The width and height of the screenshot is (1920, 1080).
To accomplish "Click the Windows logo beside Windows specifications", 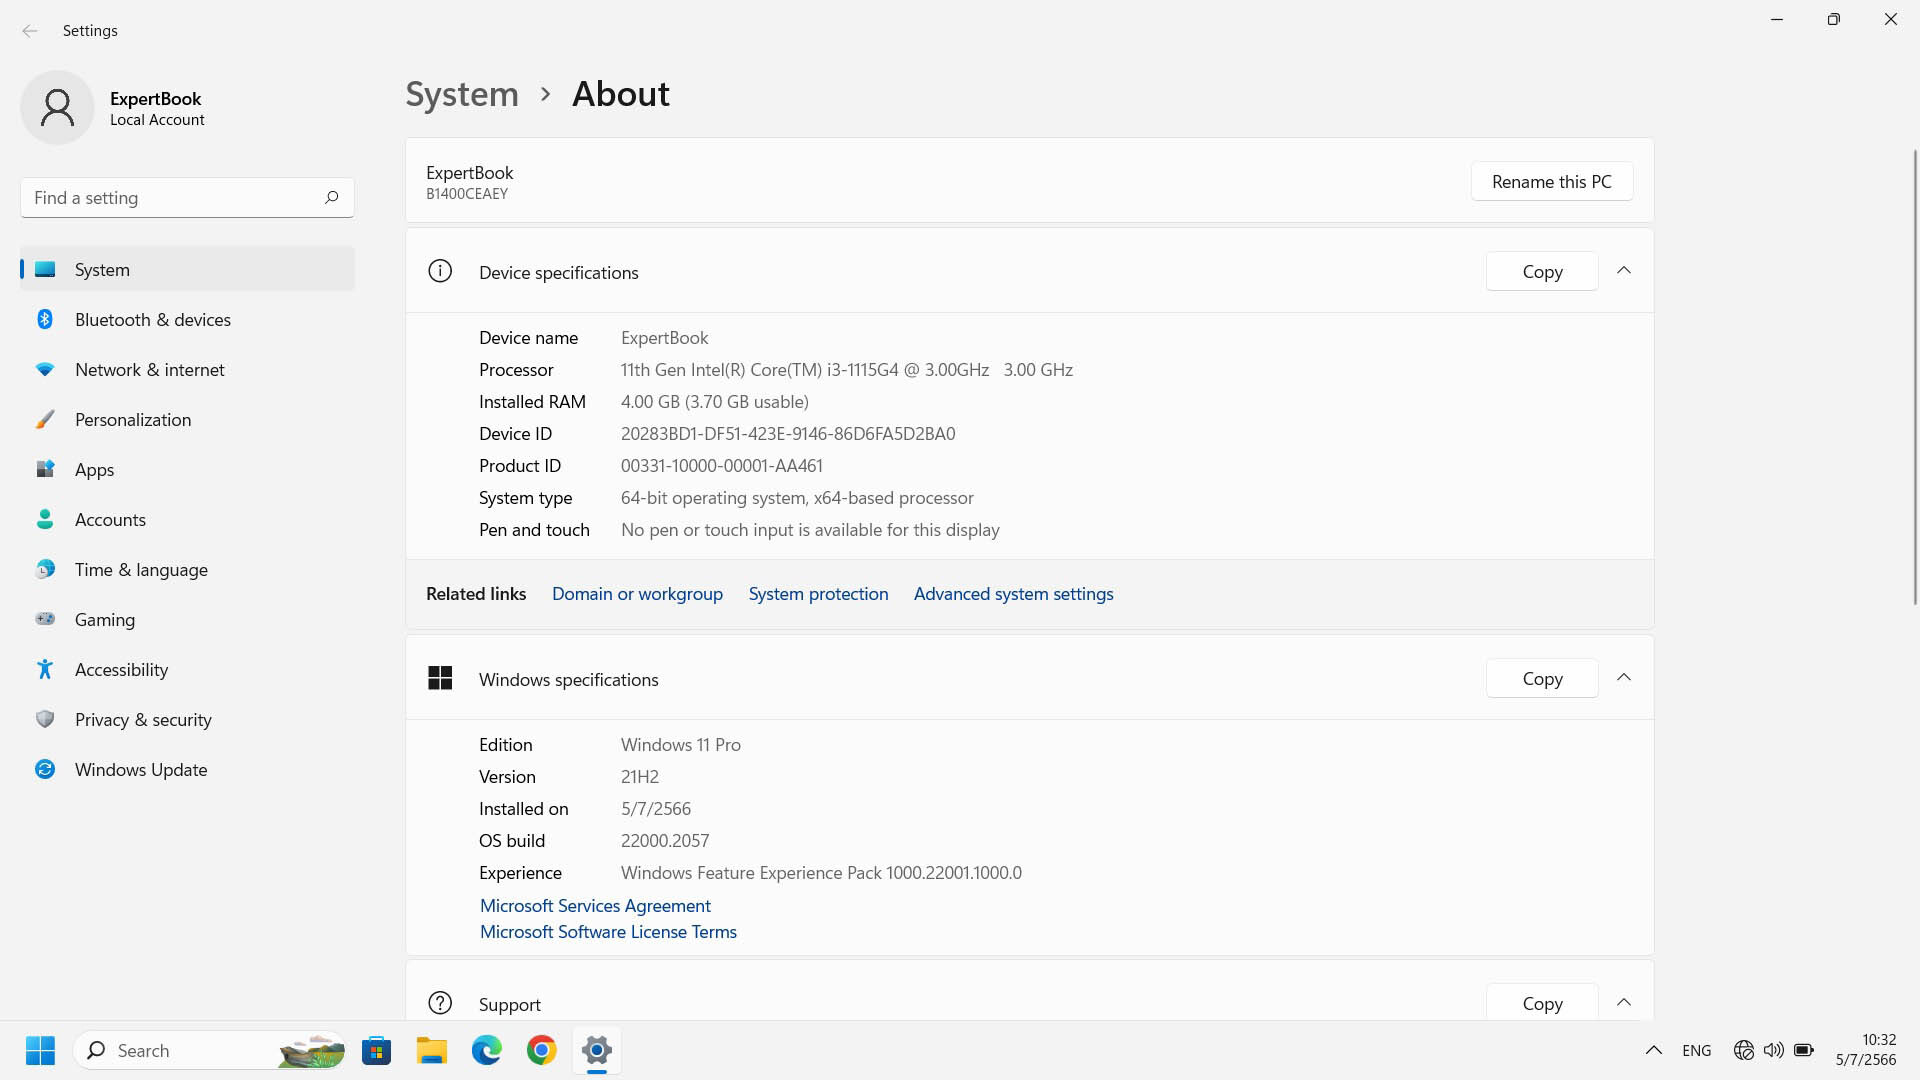I will (x=440, y=678).
